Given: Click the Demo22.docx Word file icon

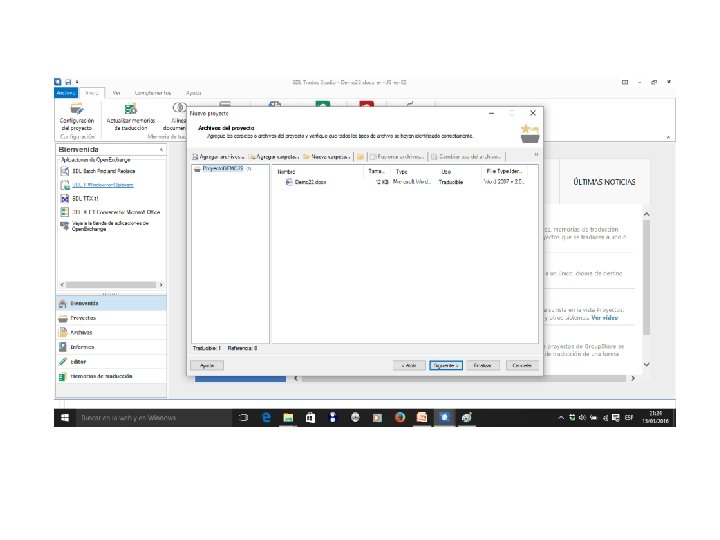Looking at the screenshot, I should 289,182.
